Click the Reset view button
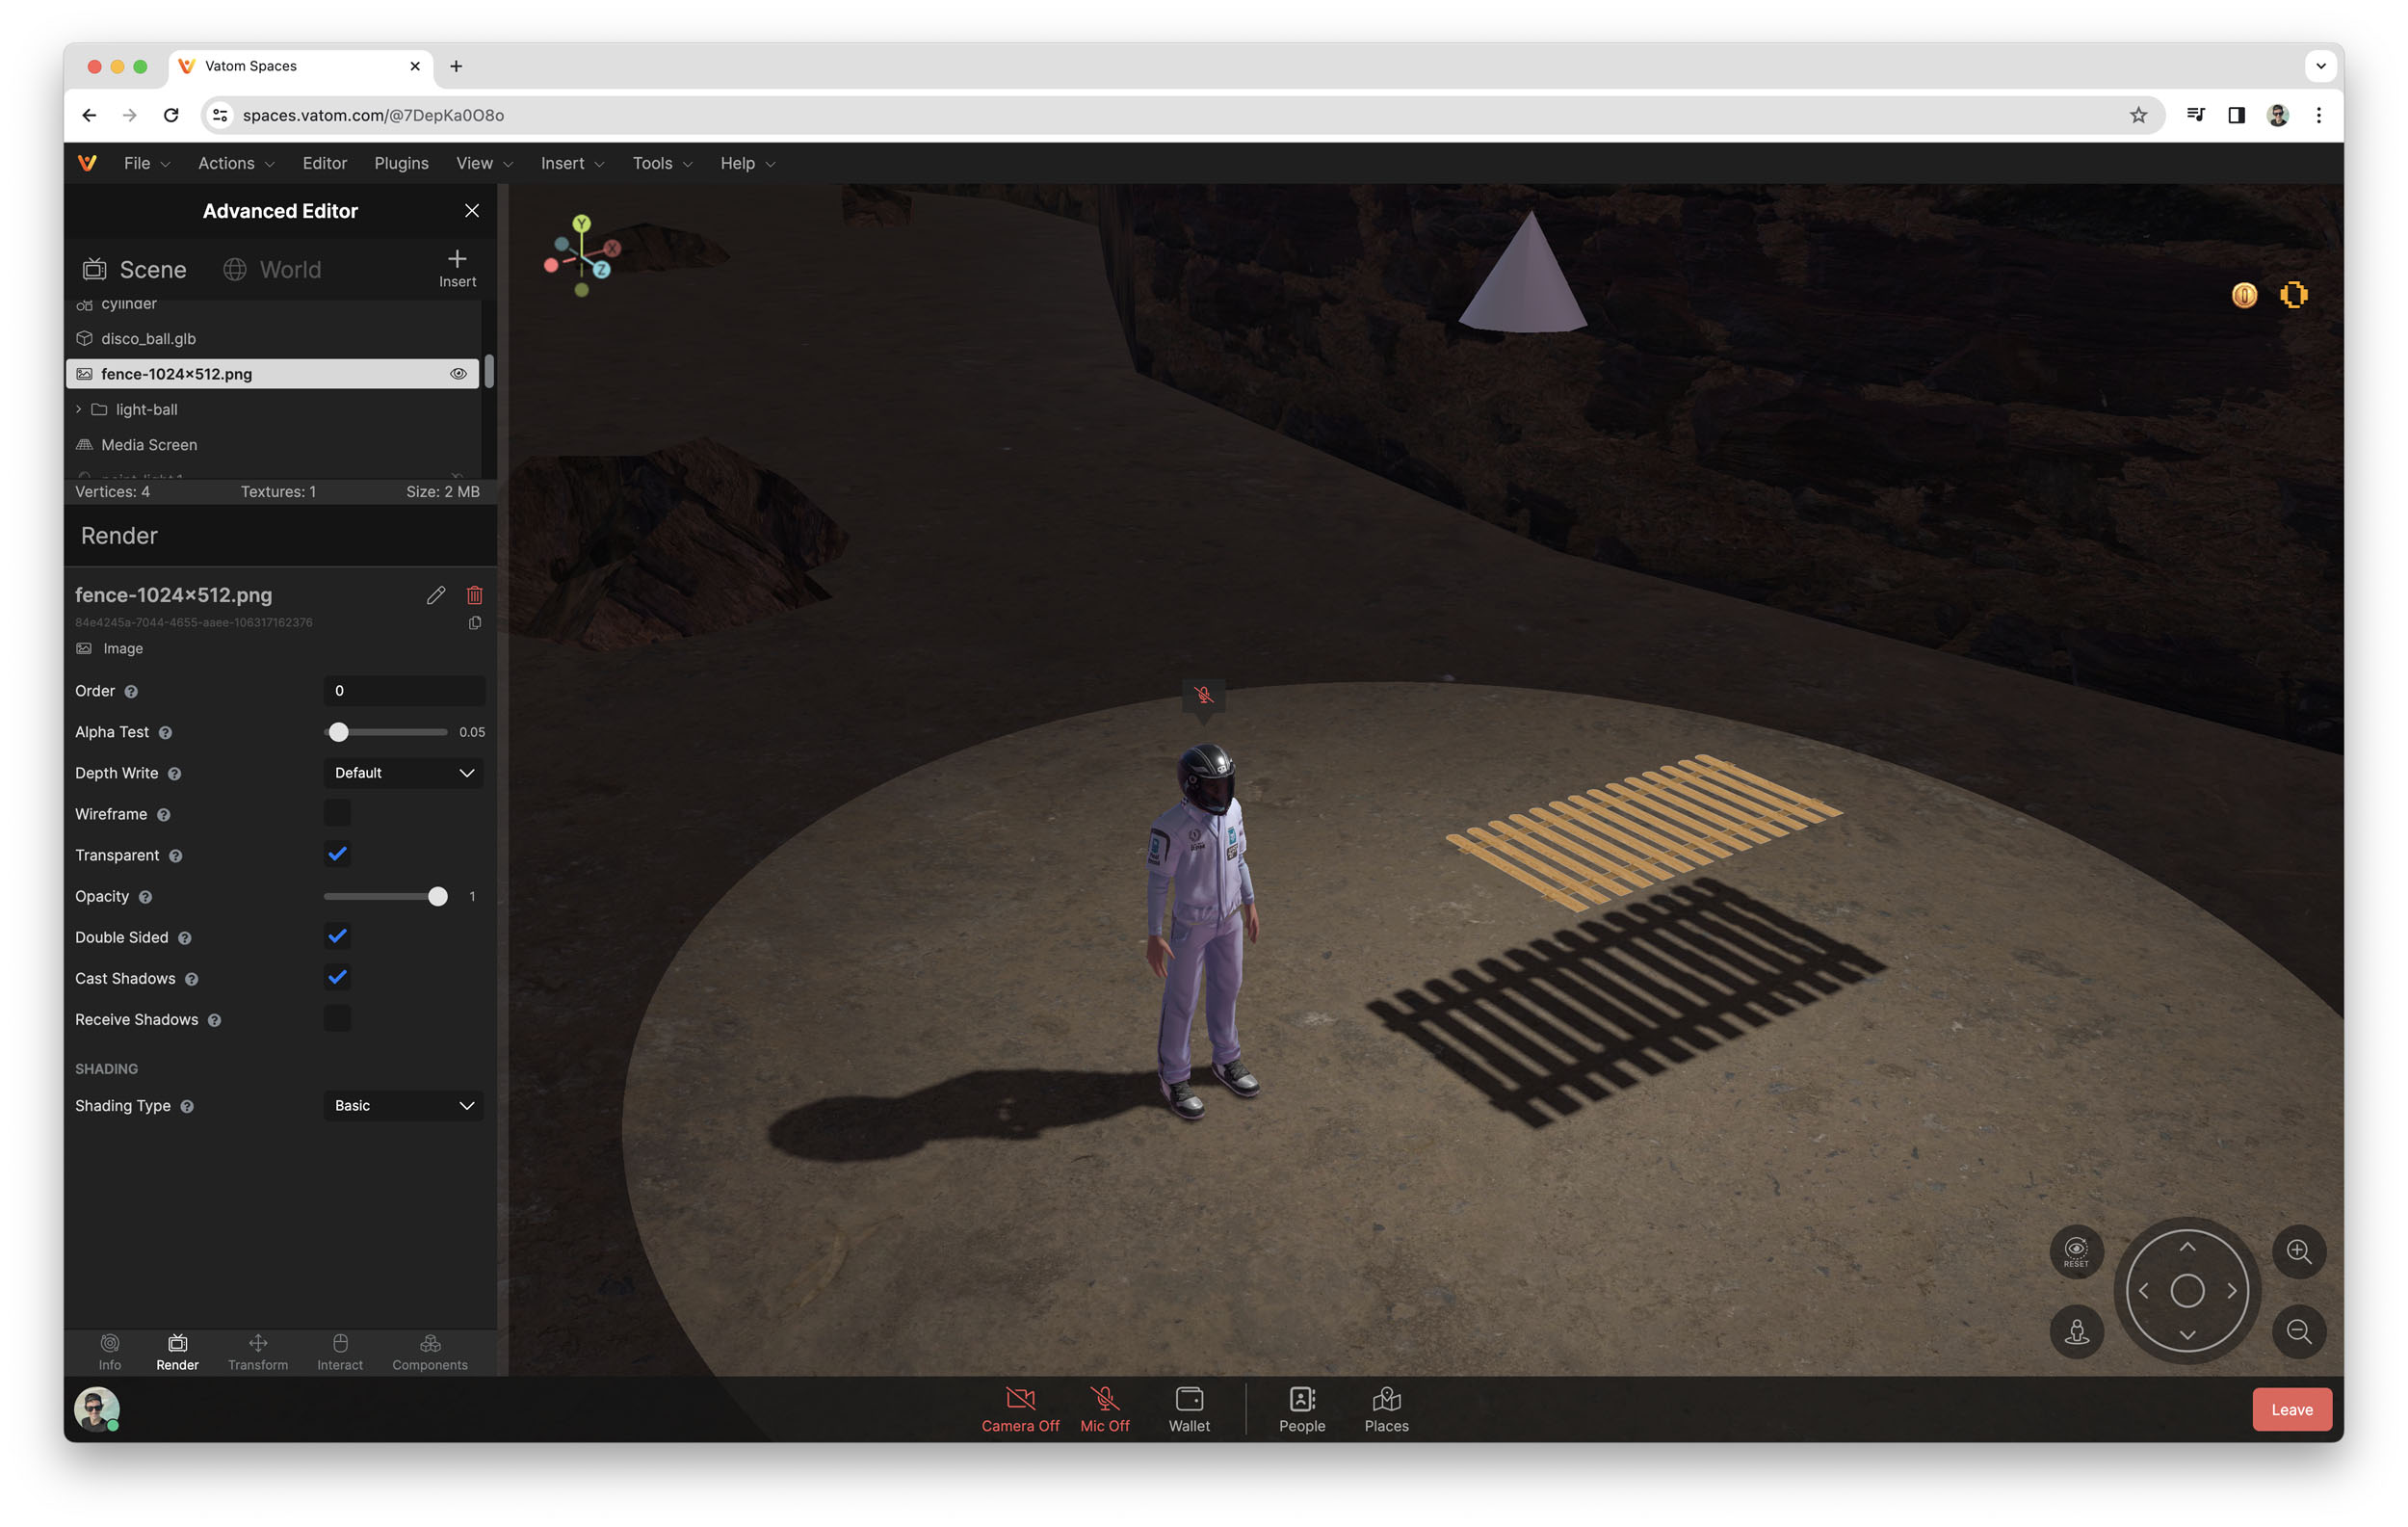 pos(2076,1252)
